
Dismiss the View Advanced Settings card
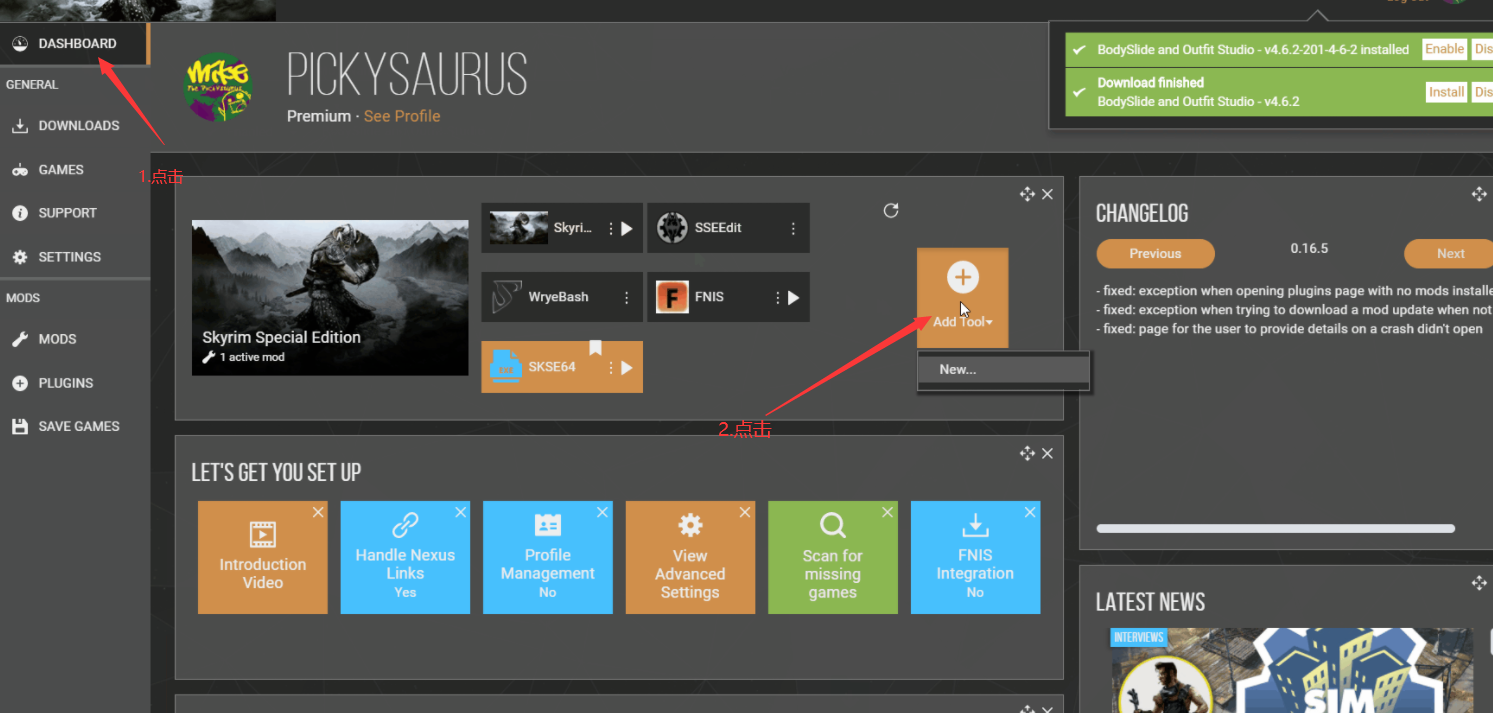tap(745, 512)
